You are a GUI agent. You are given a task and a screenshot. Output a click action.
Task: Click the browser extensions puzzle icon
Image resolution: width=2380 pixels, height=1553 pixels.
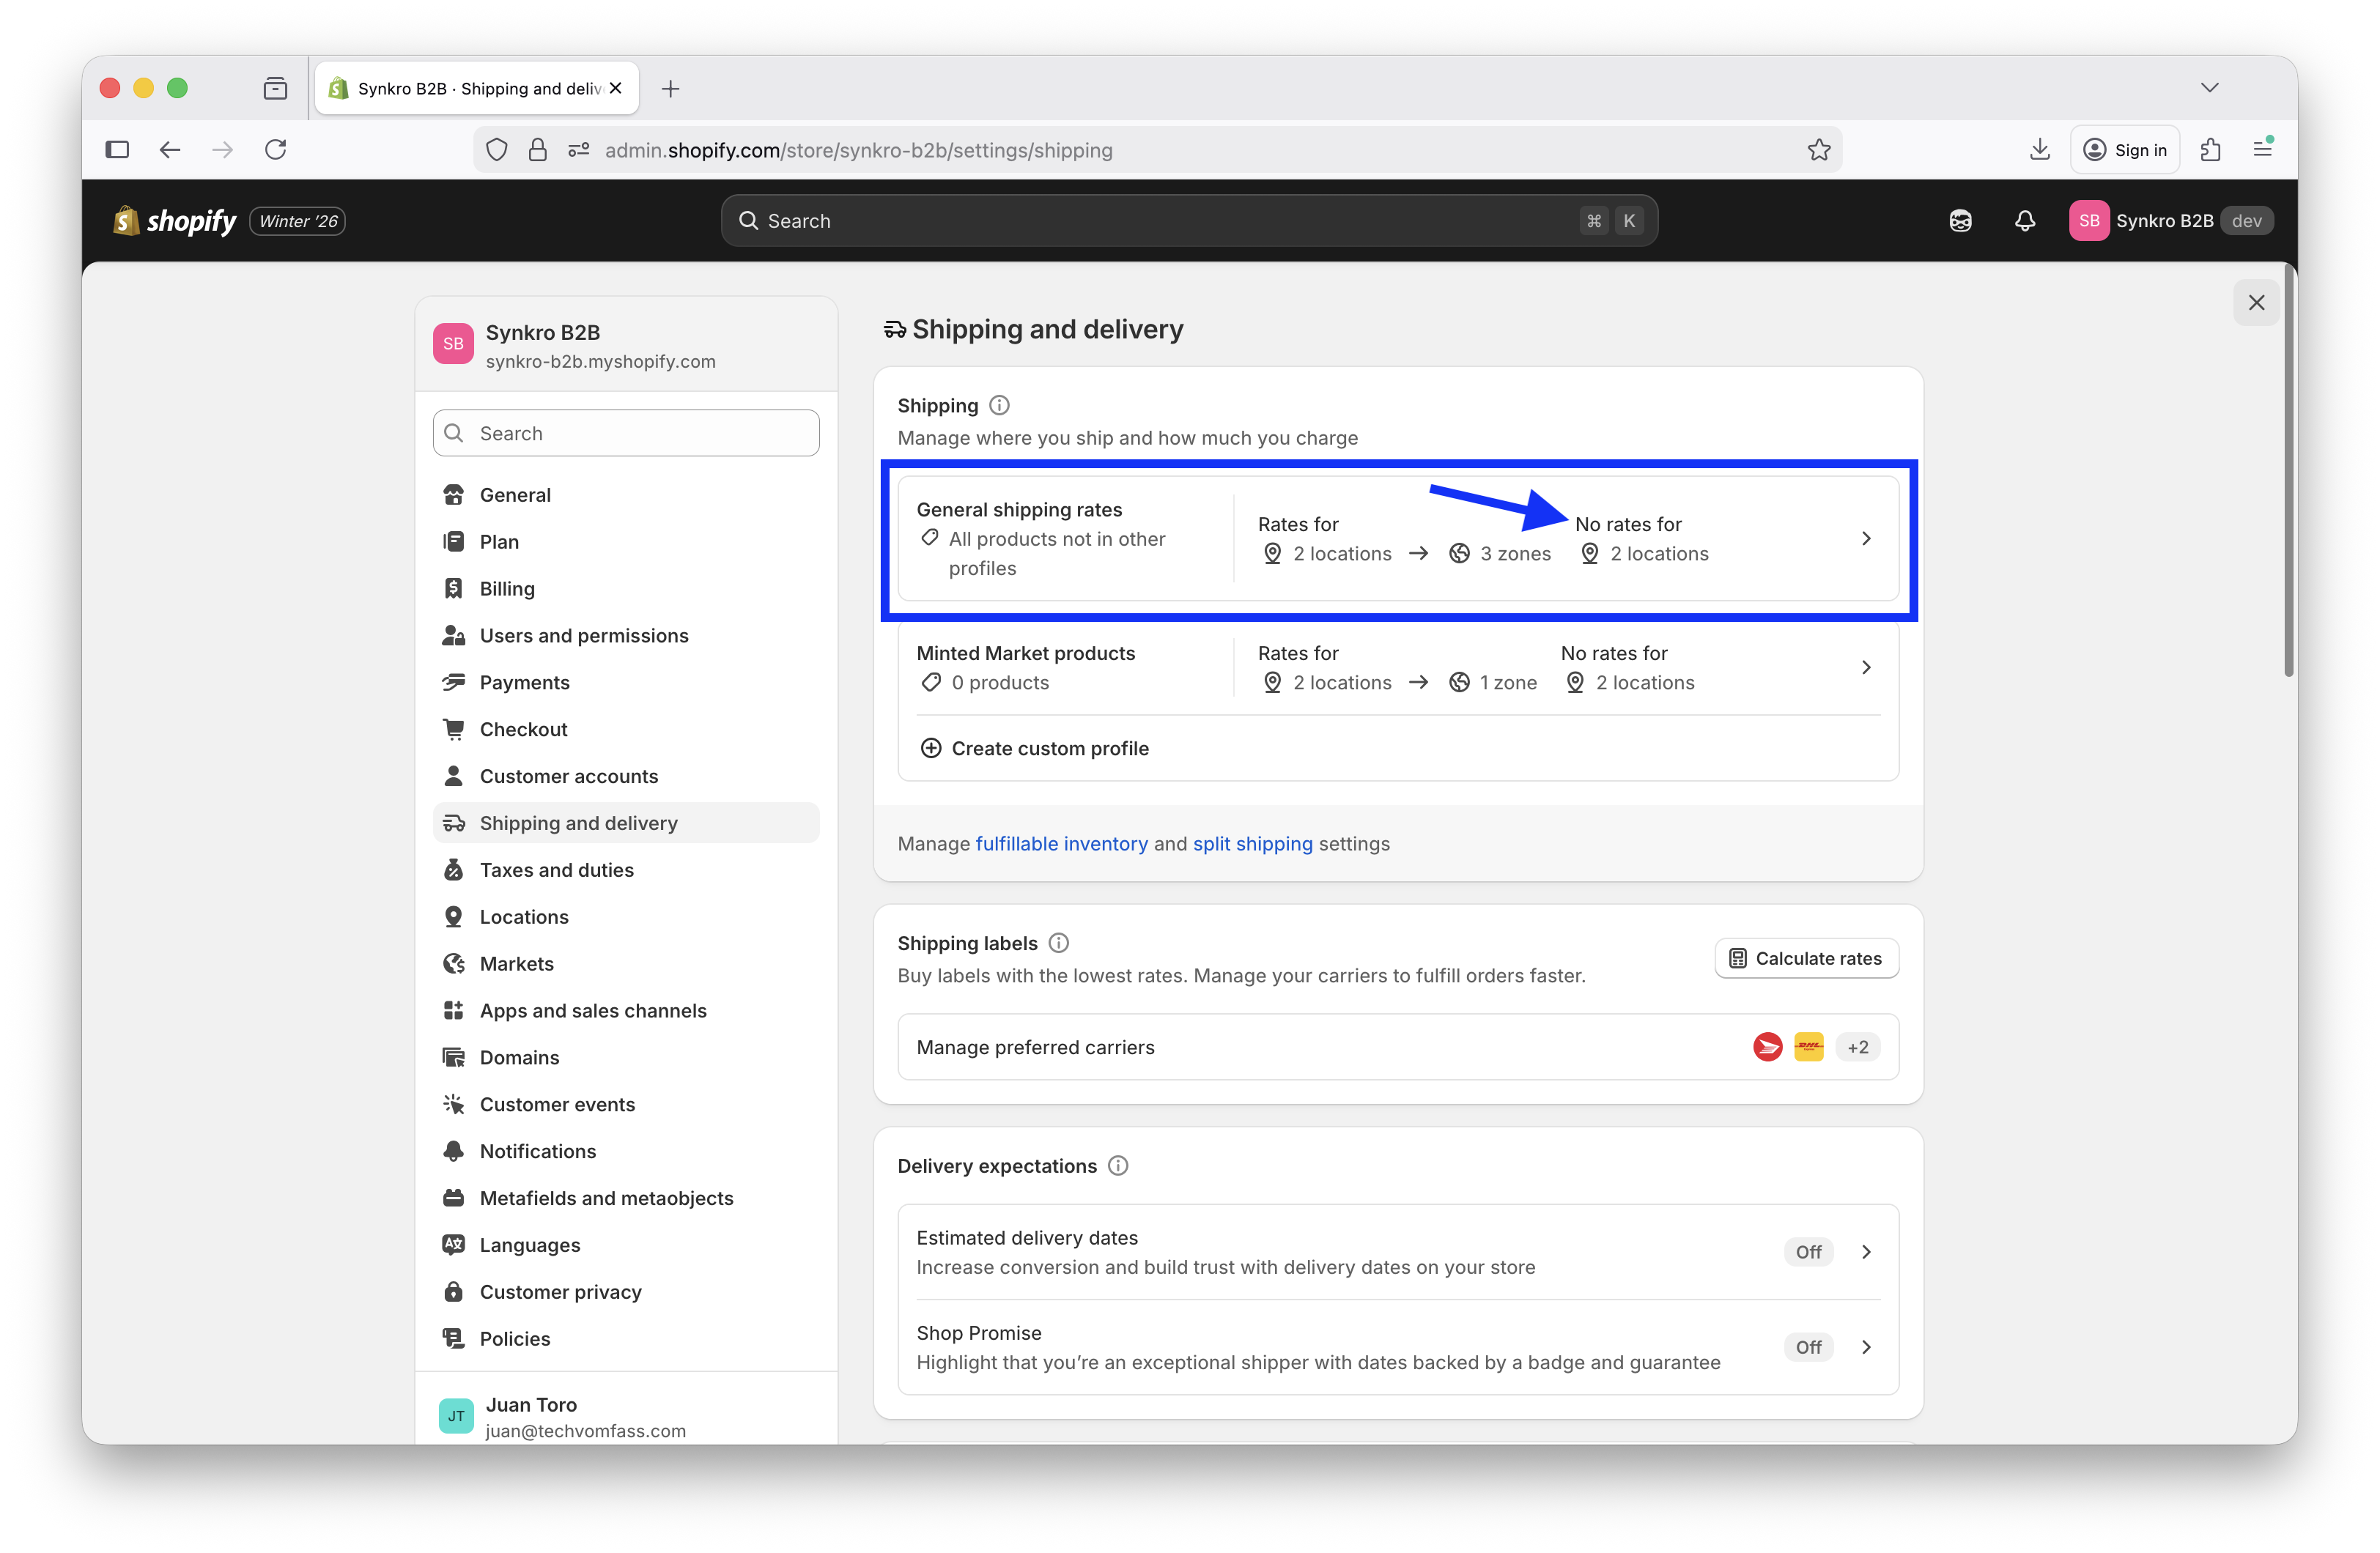click(x=2210, y=150)
